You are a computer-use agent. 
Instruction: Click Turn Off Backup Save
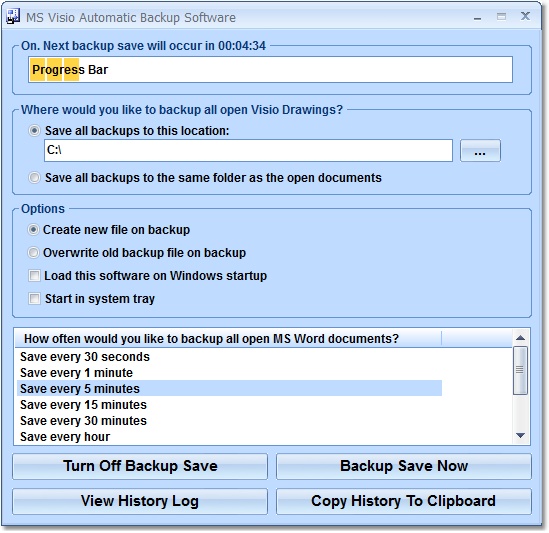pyautogui.click(x=140, y=466)
